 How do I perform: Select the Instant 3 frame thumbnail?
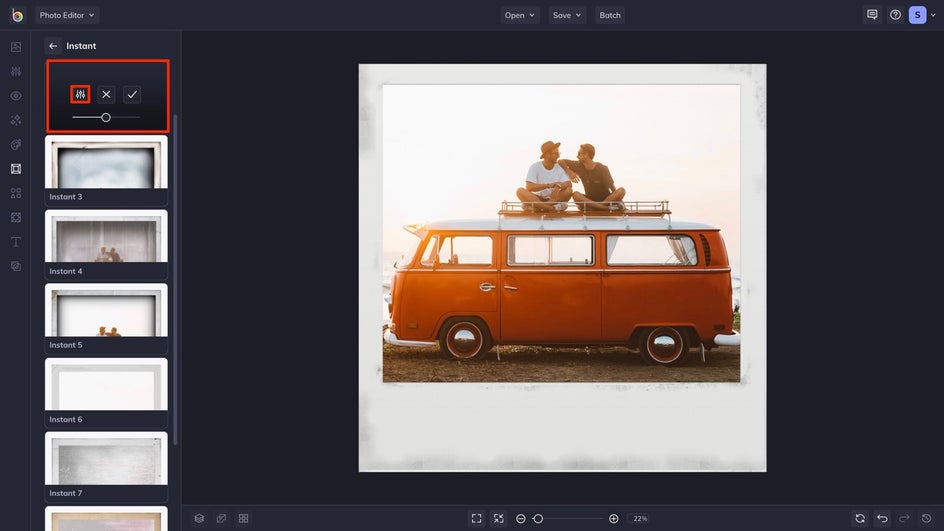107,170
